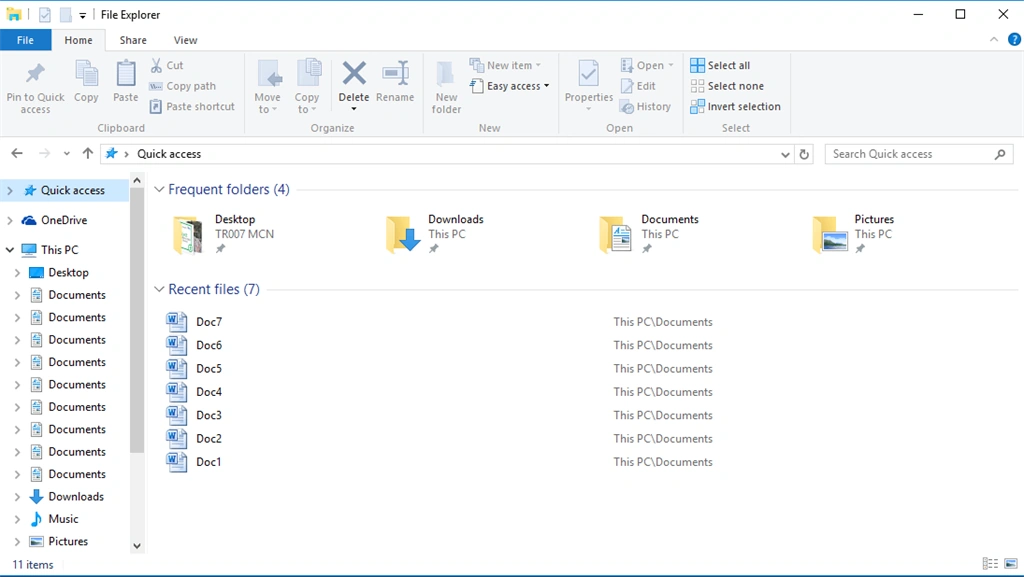Click the Delete X icon
The height and width of the screenshot is (577, 1024).
pyautogui.click(x=354, y=73)
